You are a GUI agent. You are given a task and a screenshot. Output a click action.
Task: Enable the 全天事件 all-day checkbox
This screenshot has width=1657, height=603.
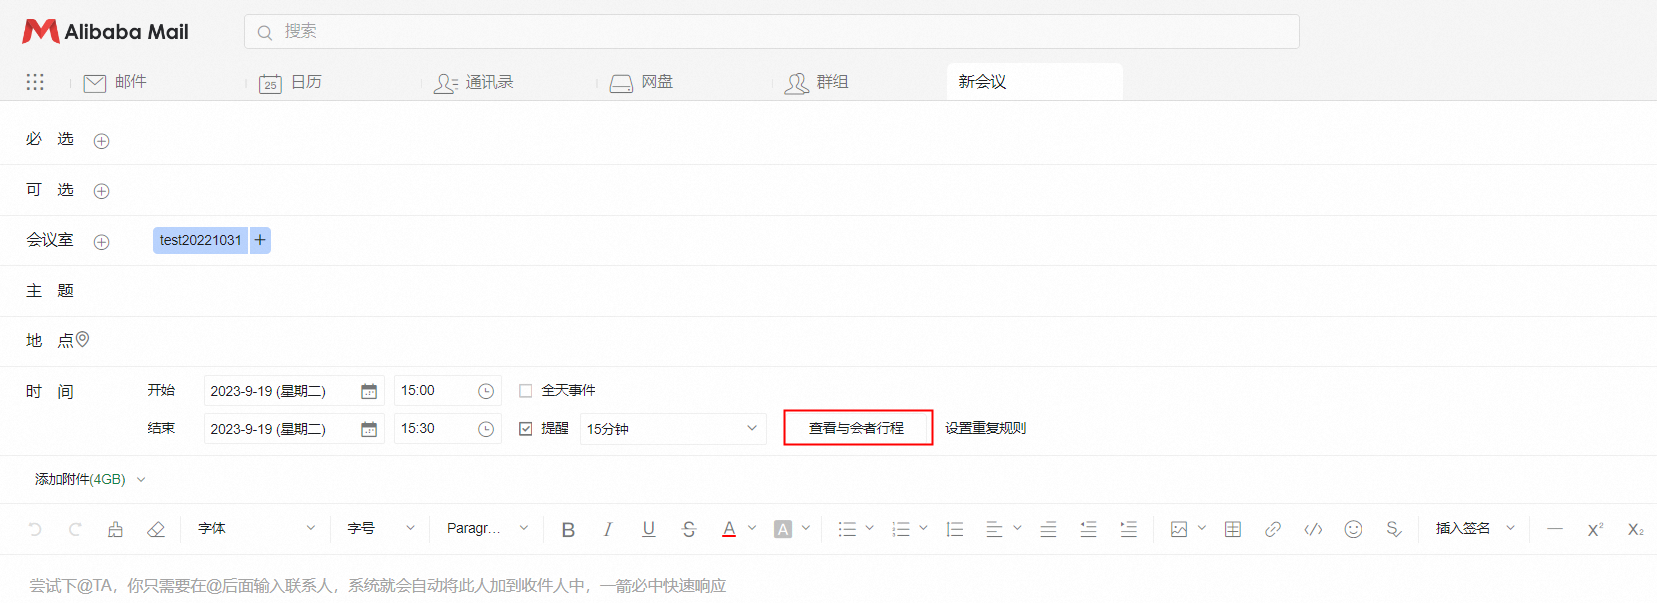pos(525,391)
